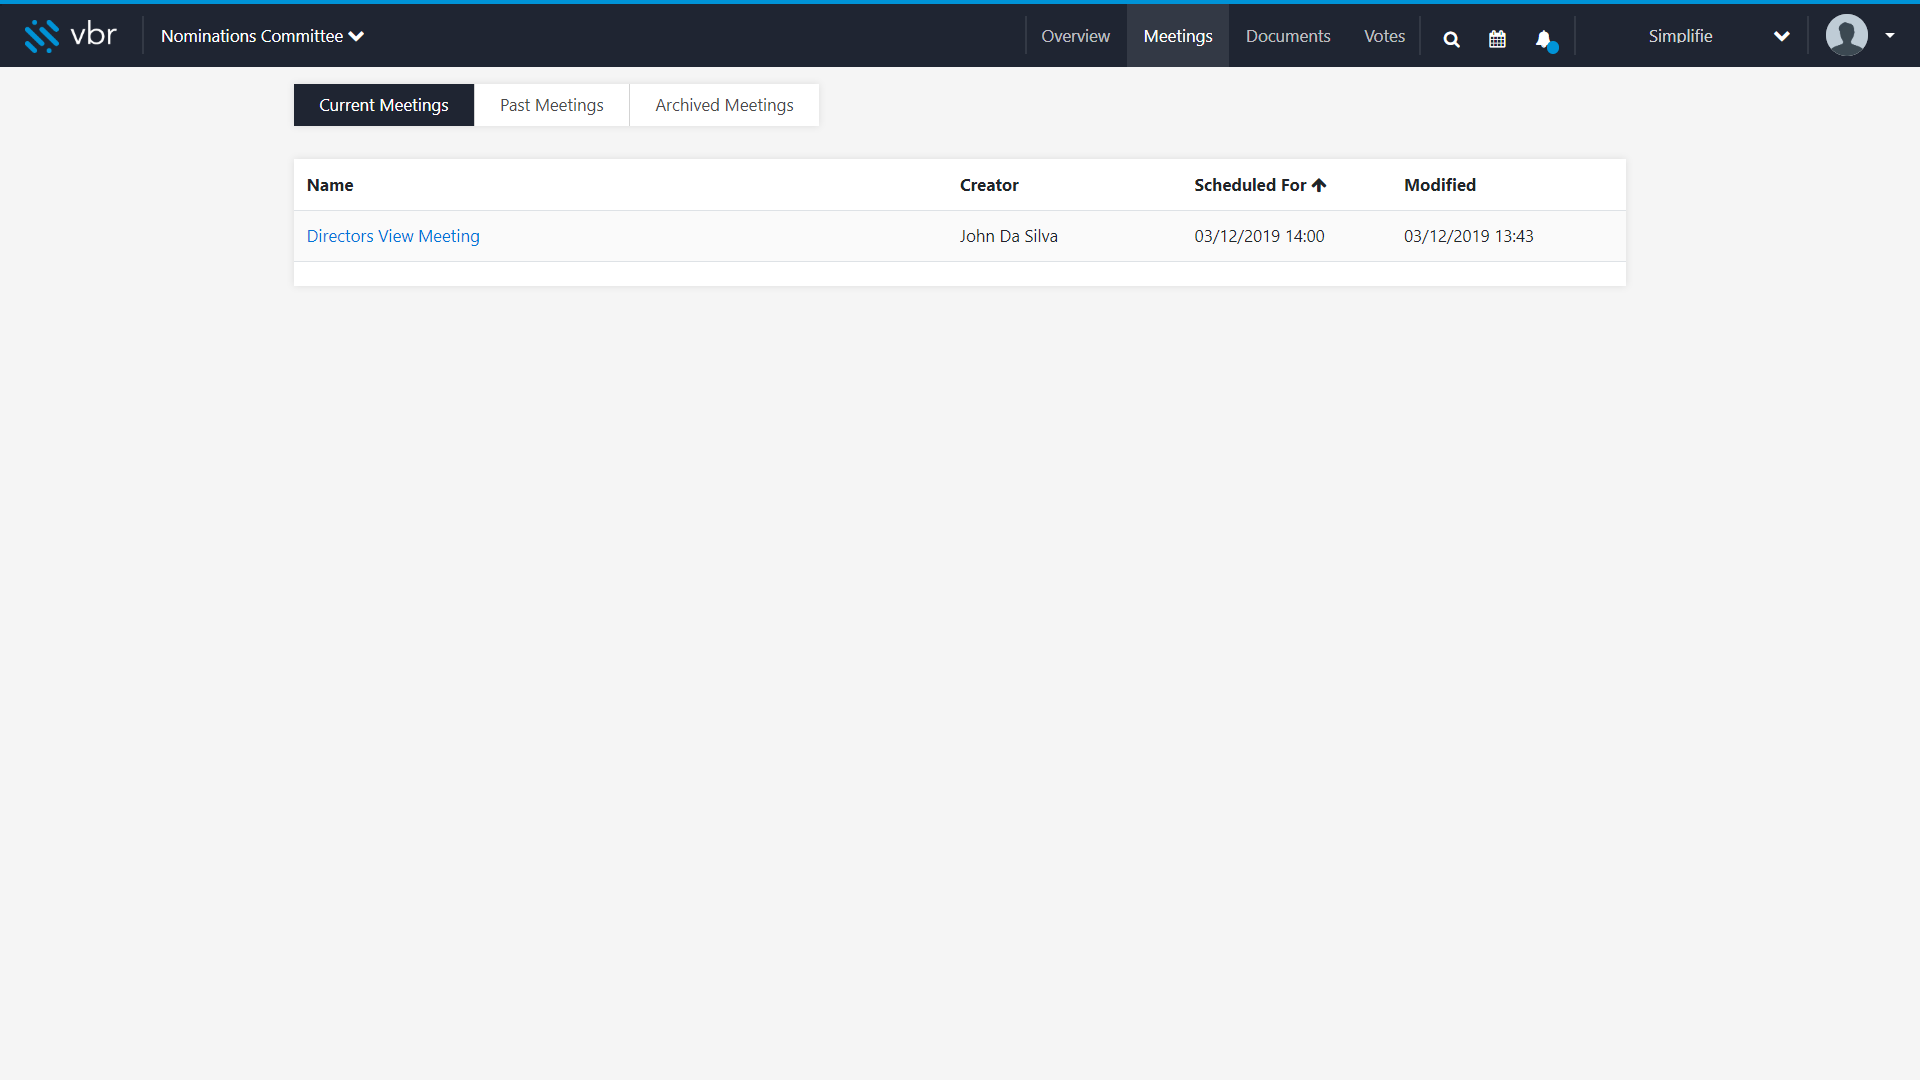Switch to the Past Meetings tab

(x=552, y=105)
